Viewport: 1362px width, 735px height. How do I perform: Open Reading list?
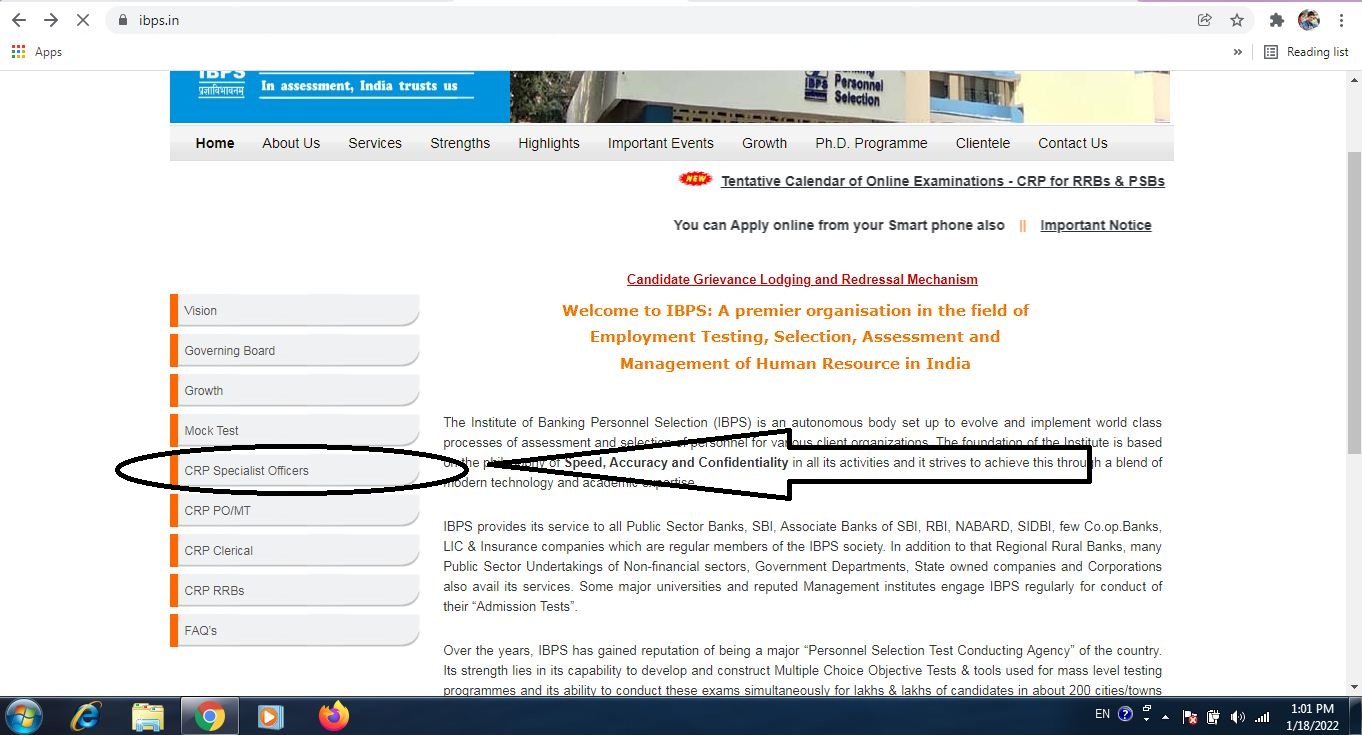pos(1306,52)
